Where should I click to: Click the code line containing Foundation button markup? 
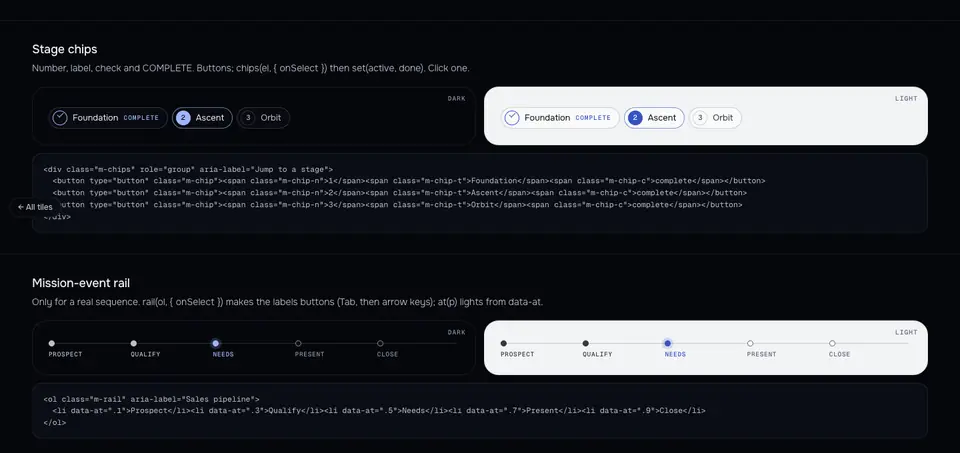409,181
